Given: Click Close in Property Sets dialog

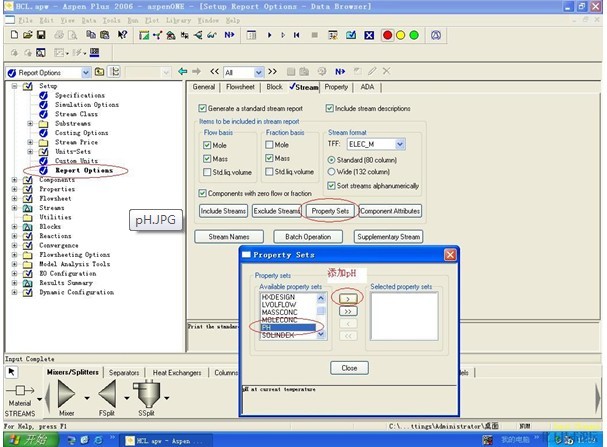Looking at the screenshot, I should [349, 368].
